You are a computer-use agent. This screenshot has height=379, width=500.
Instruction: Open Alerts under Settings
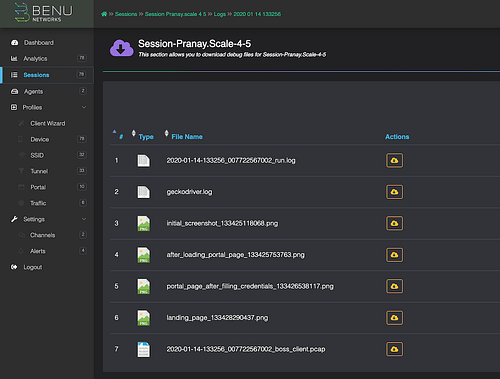38,251
